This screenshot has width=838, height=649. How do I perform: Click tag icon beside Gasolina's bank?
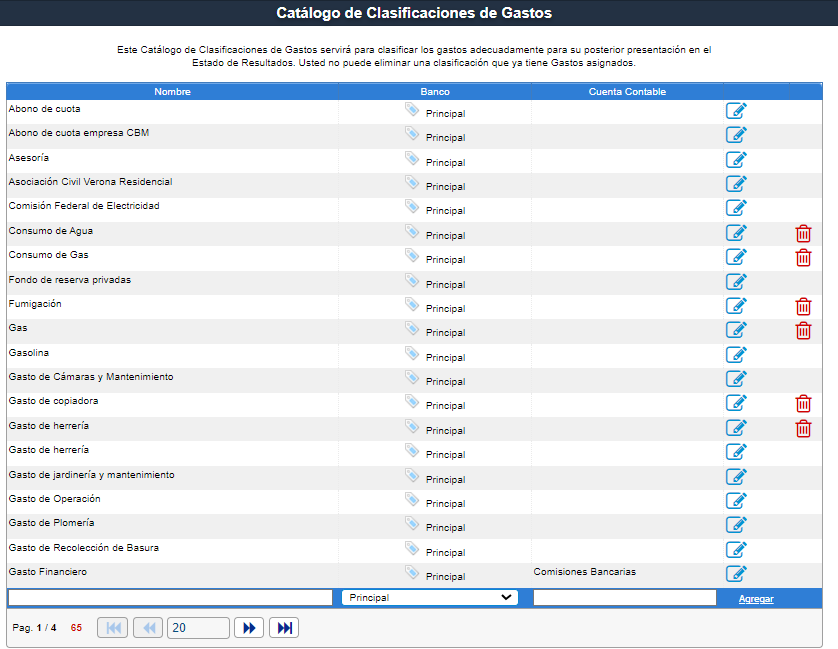[412, 353]
